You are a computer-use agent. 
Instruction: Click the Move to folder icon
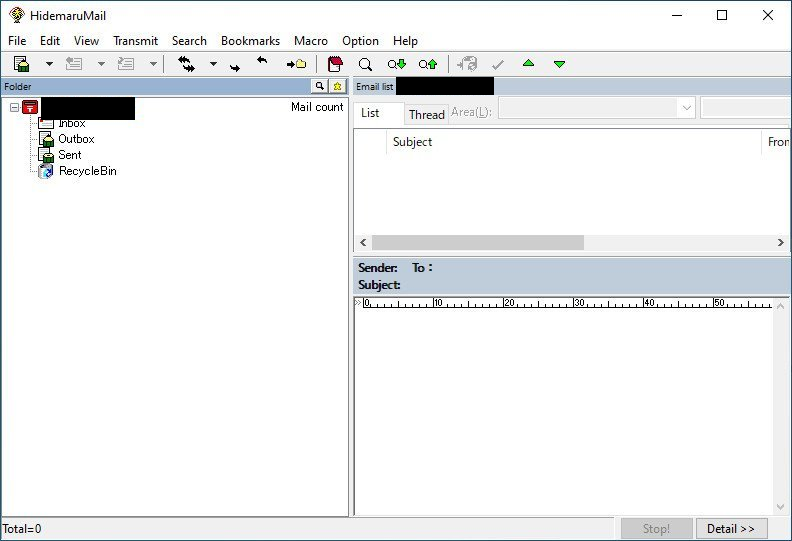coord(296,64)
